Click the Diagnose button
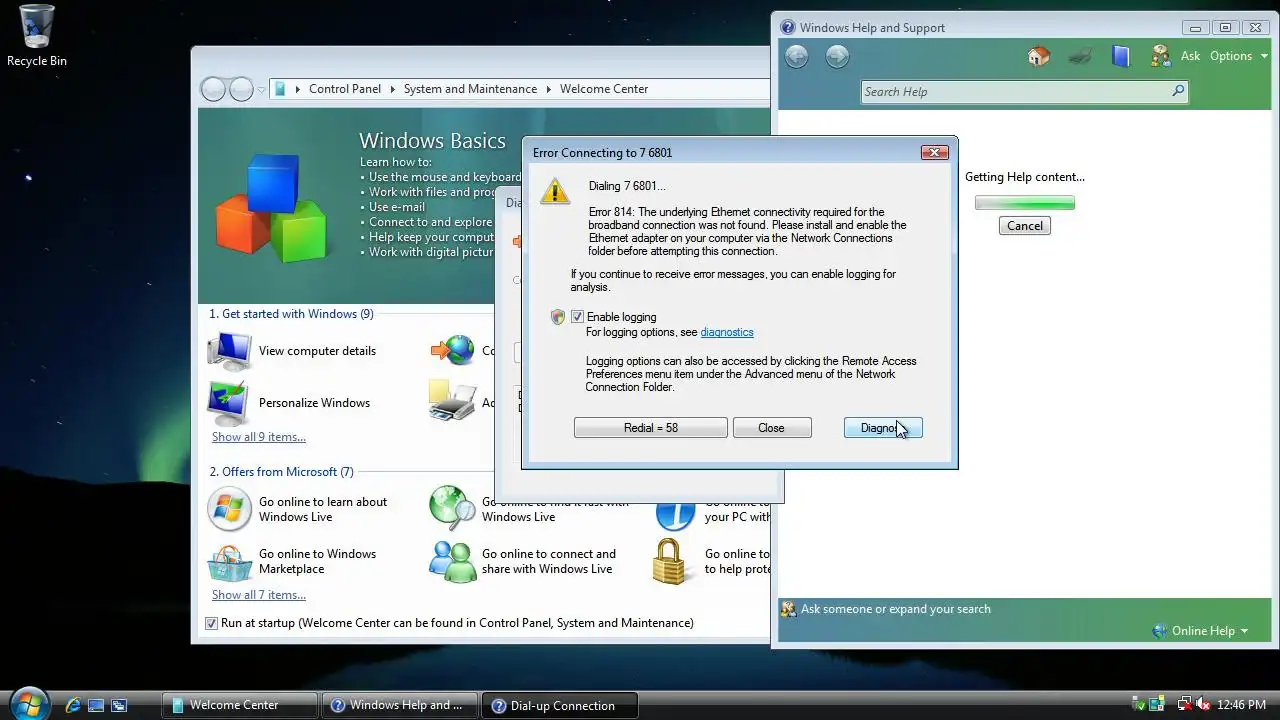 (883, 428)
